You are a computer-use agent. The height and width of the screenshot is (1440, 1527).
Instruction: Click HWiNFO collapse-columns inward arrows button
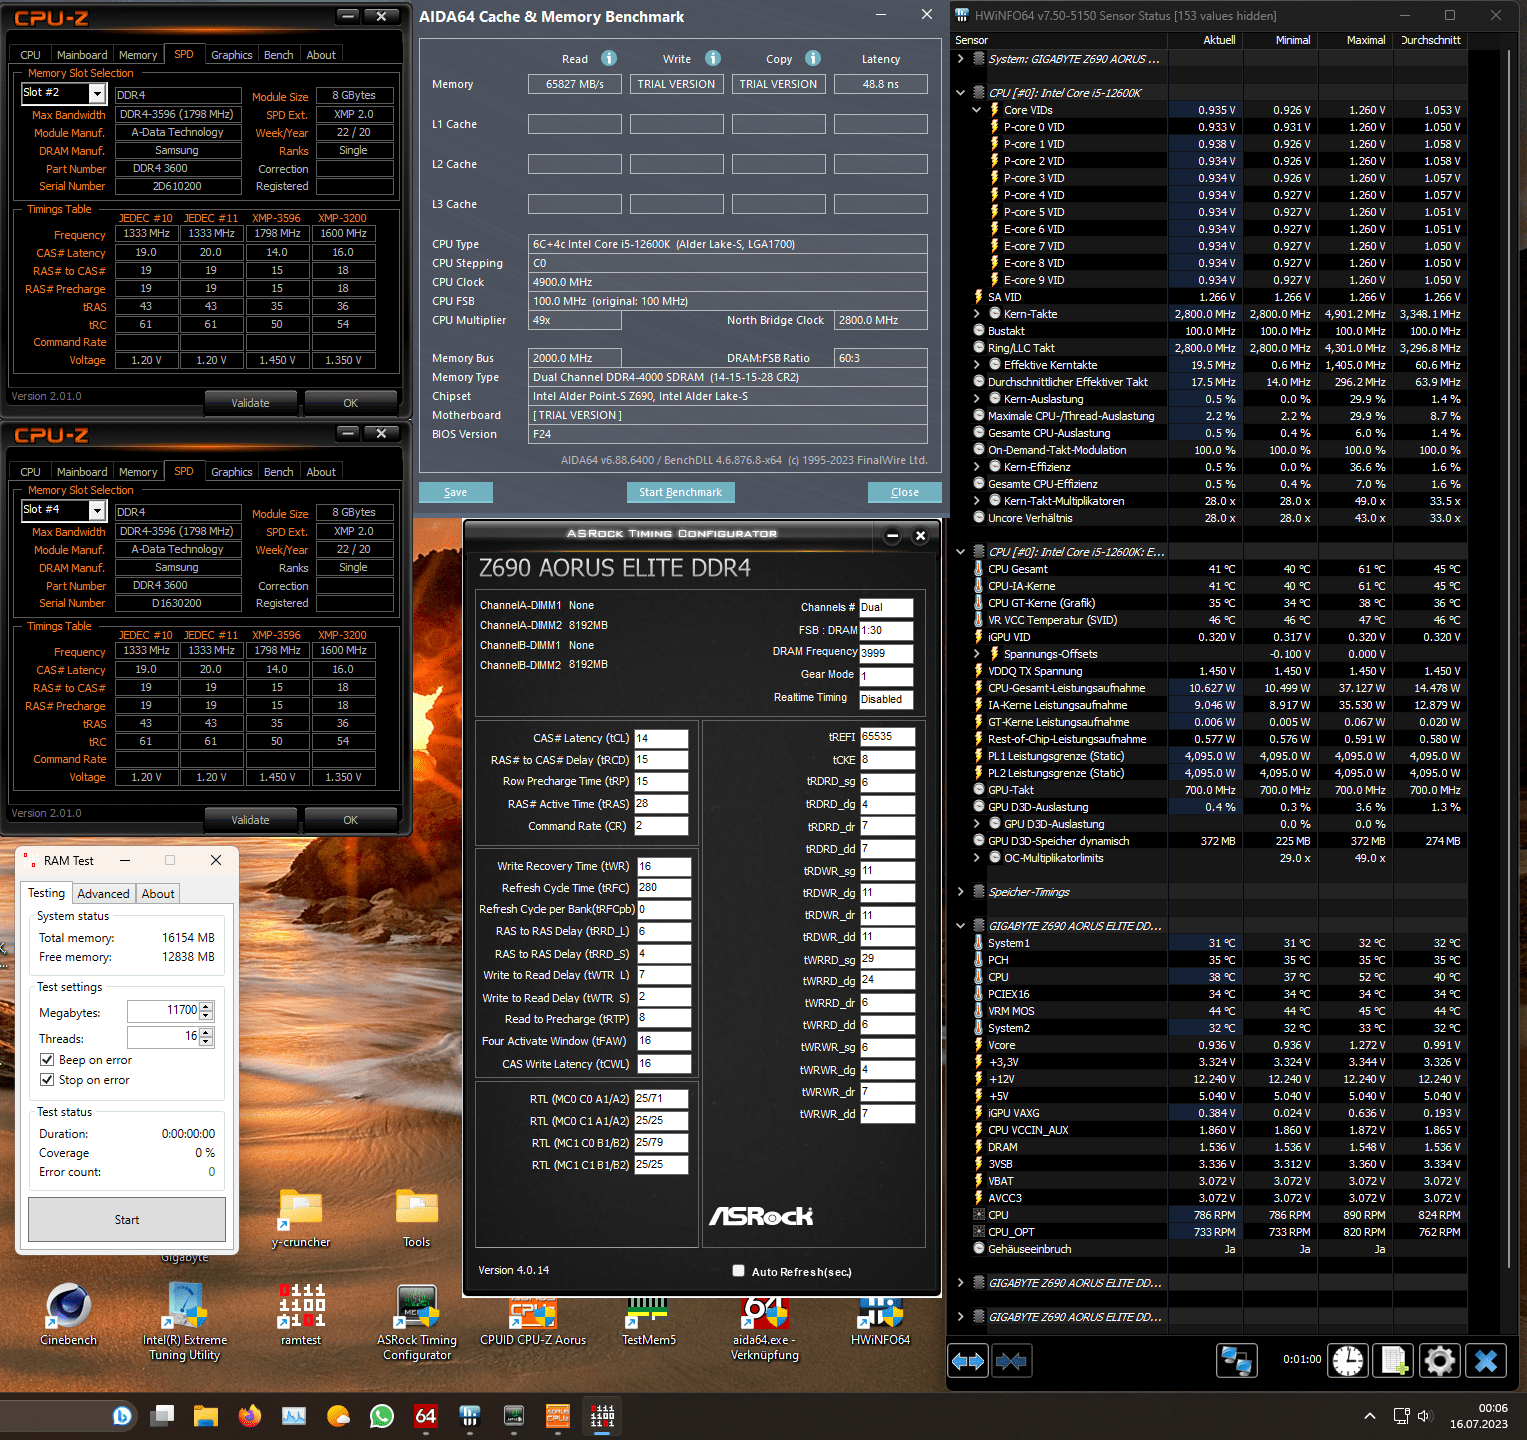1011,1361
